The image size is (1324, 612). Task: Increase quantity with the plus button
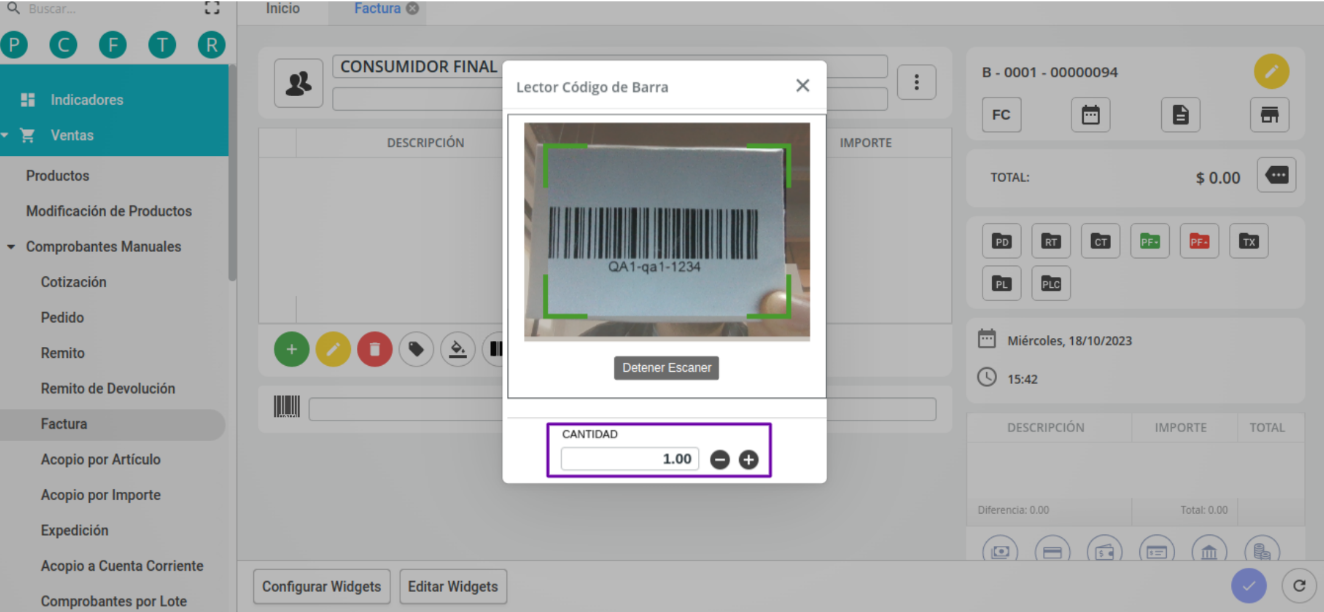pos(748,460)
